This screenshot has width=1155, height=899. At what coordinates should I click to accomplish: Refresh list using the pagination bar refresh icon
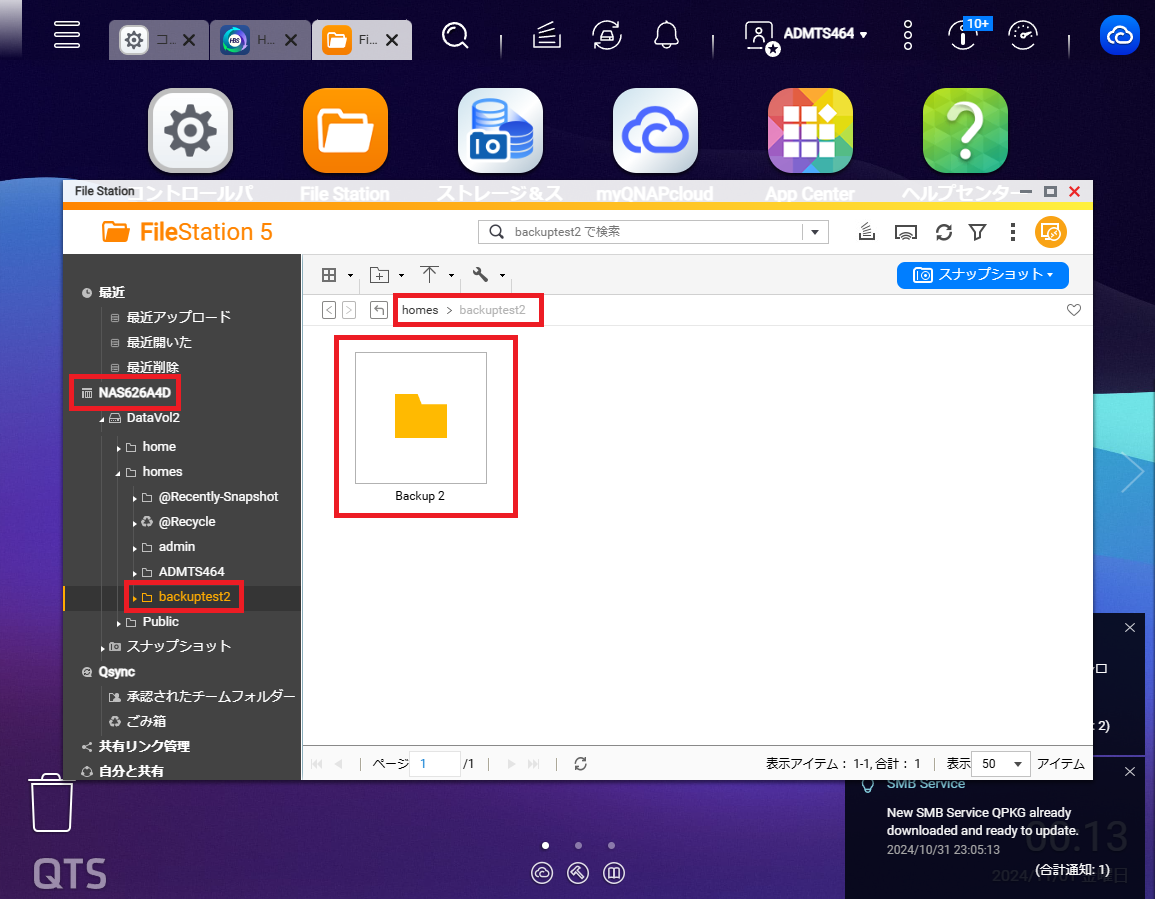click(580, 764)
